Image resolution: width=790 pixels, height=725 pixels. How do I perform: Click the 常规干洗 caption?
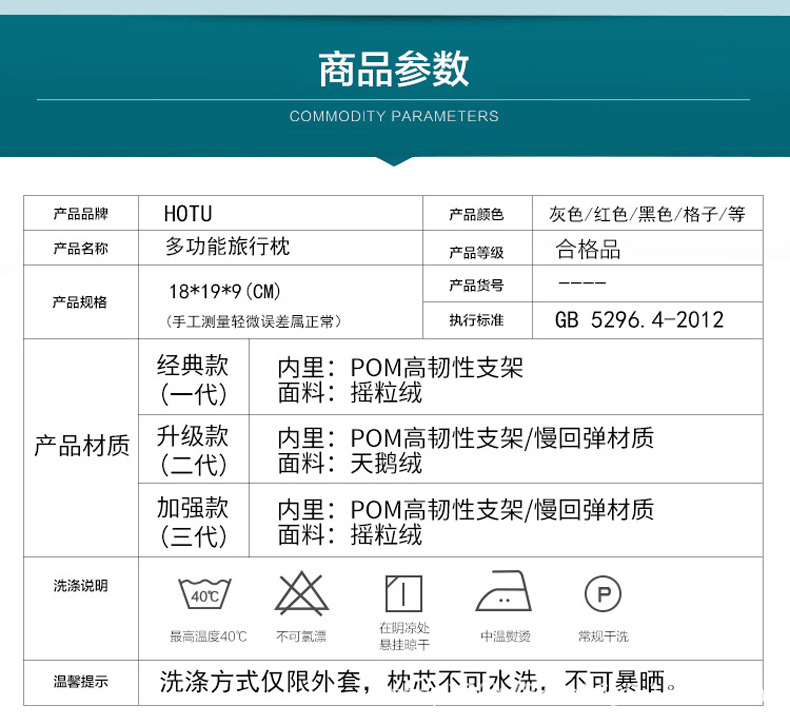[x=603, y=637]
